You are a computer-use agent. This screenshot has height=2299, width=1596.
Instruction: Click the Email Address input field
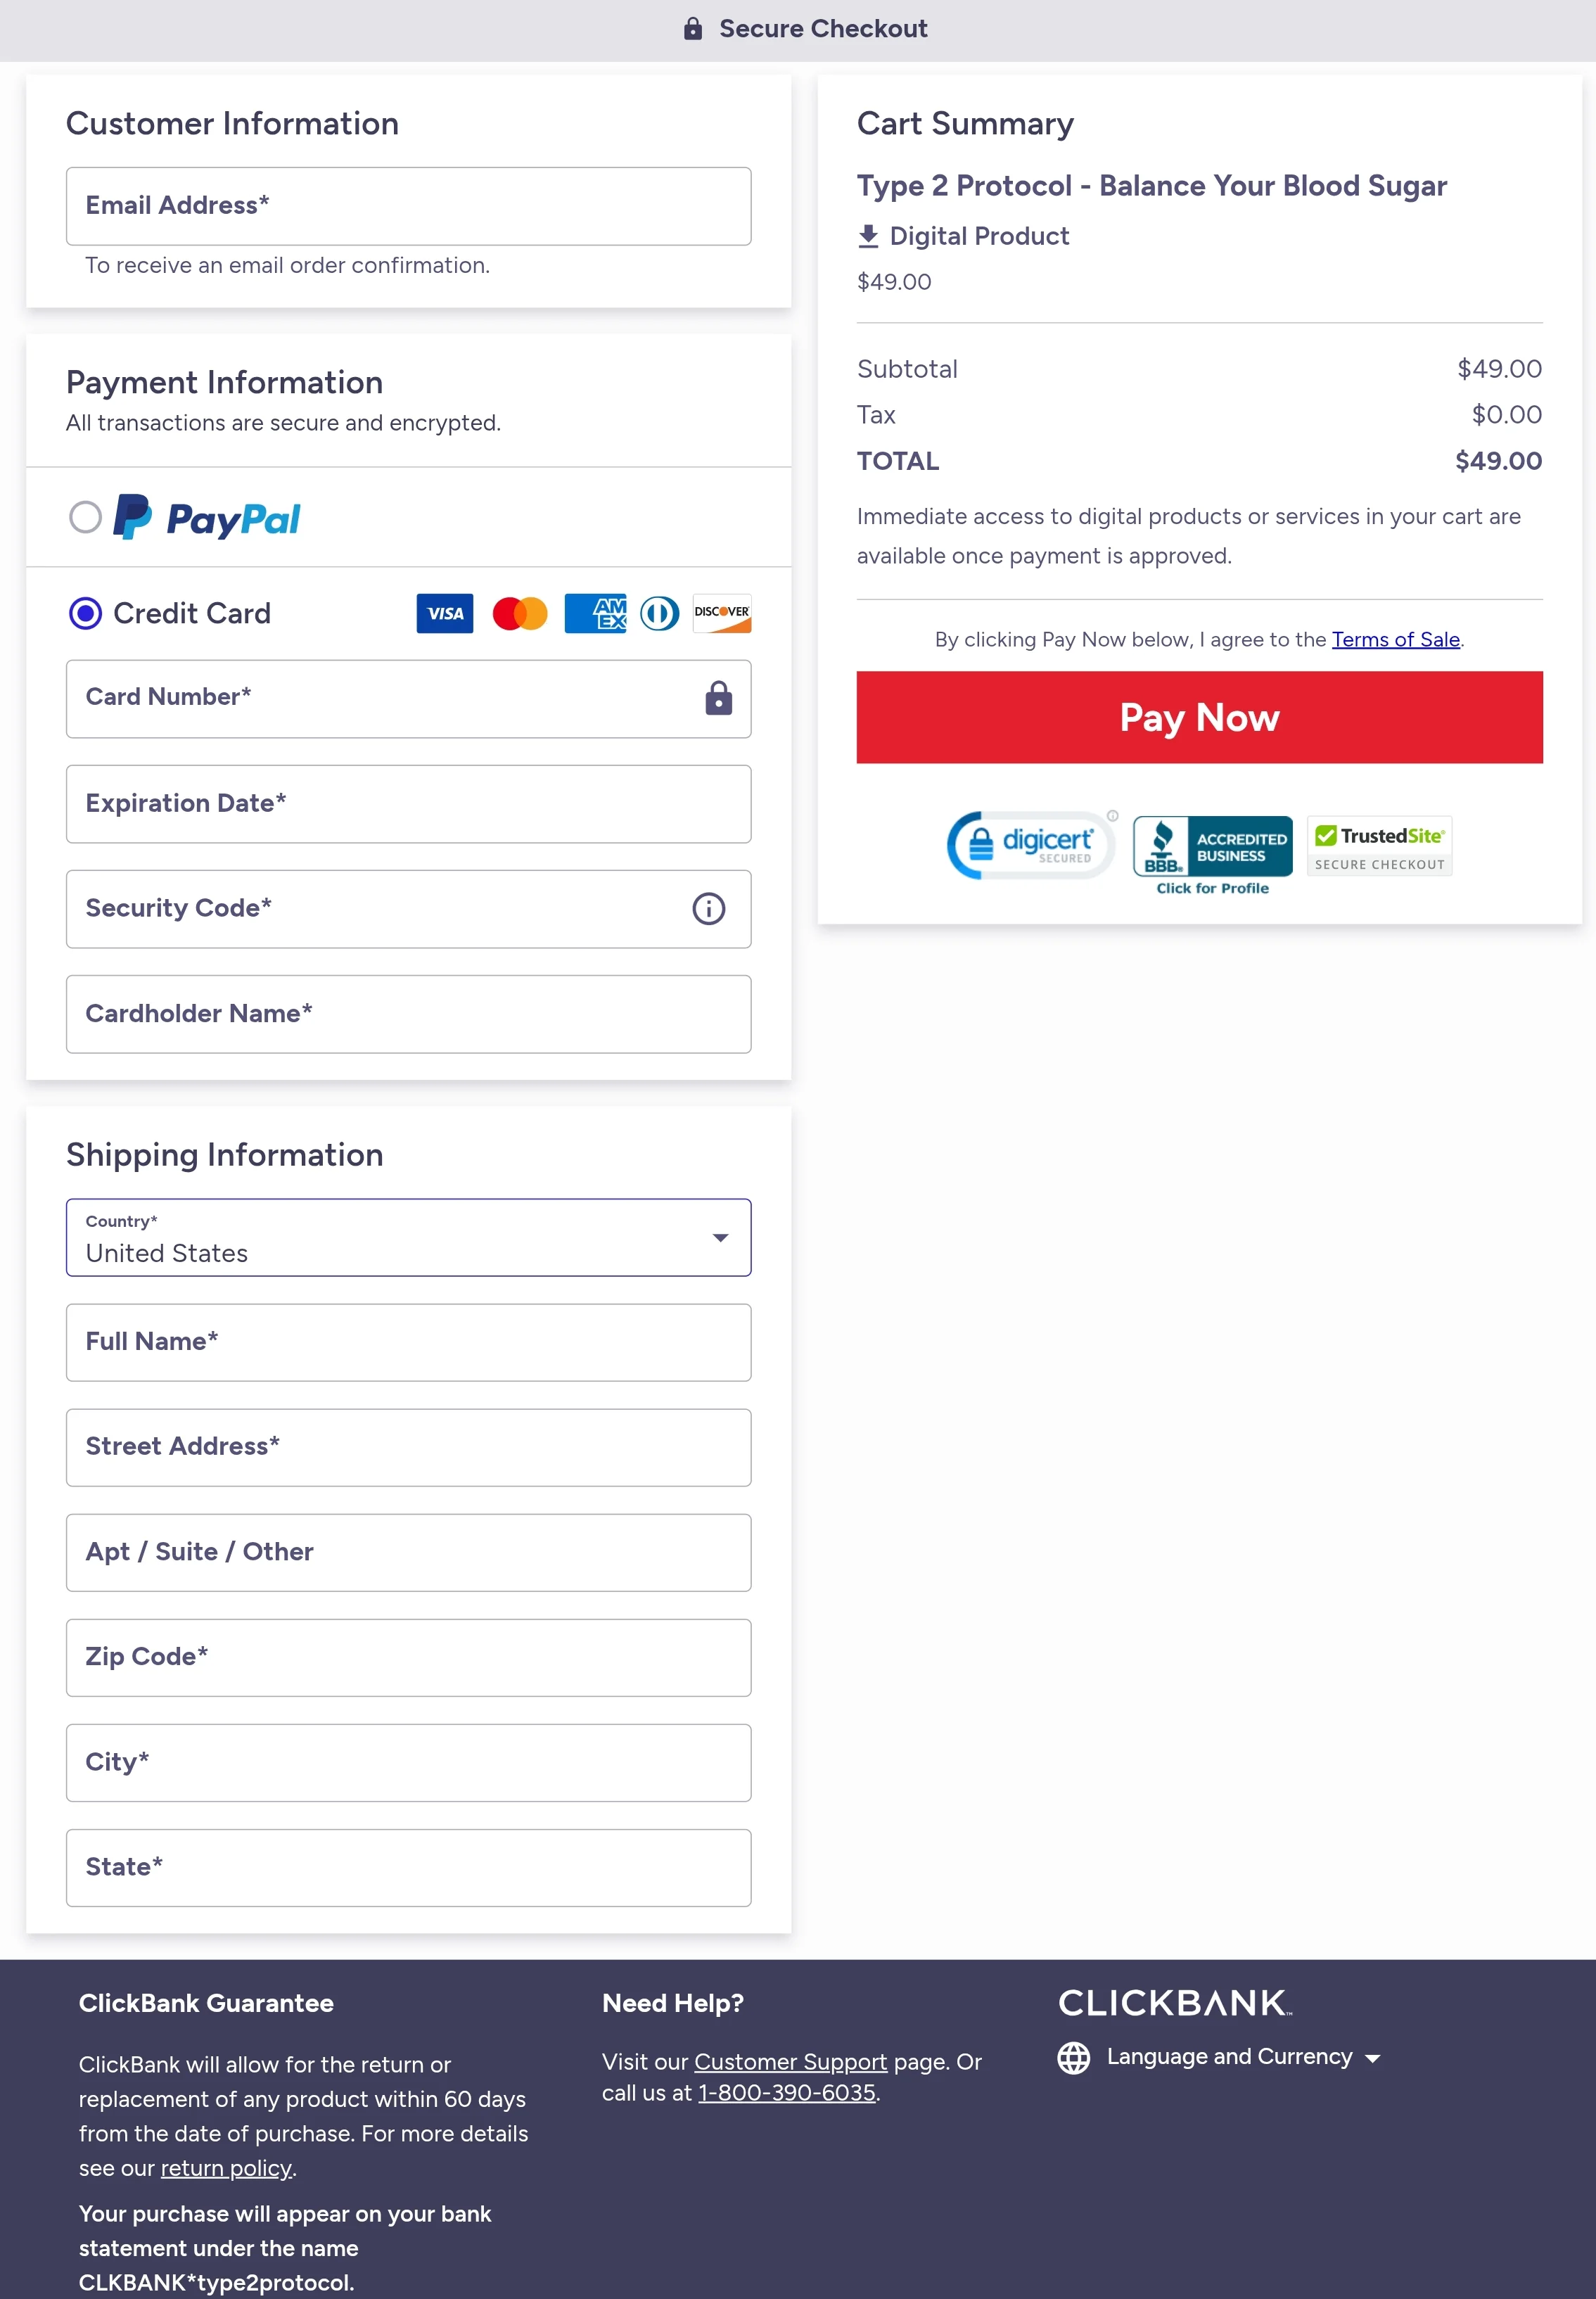pyautogui.click(x=408, y=206)
